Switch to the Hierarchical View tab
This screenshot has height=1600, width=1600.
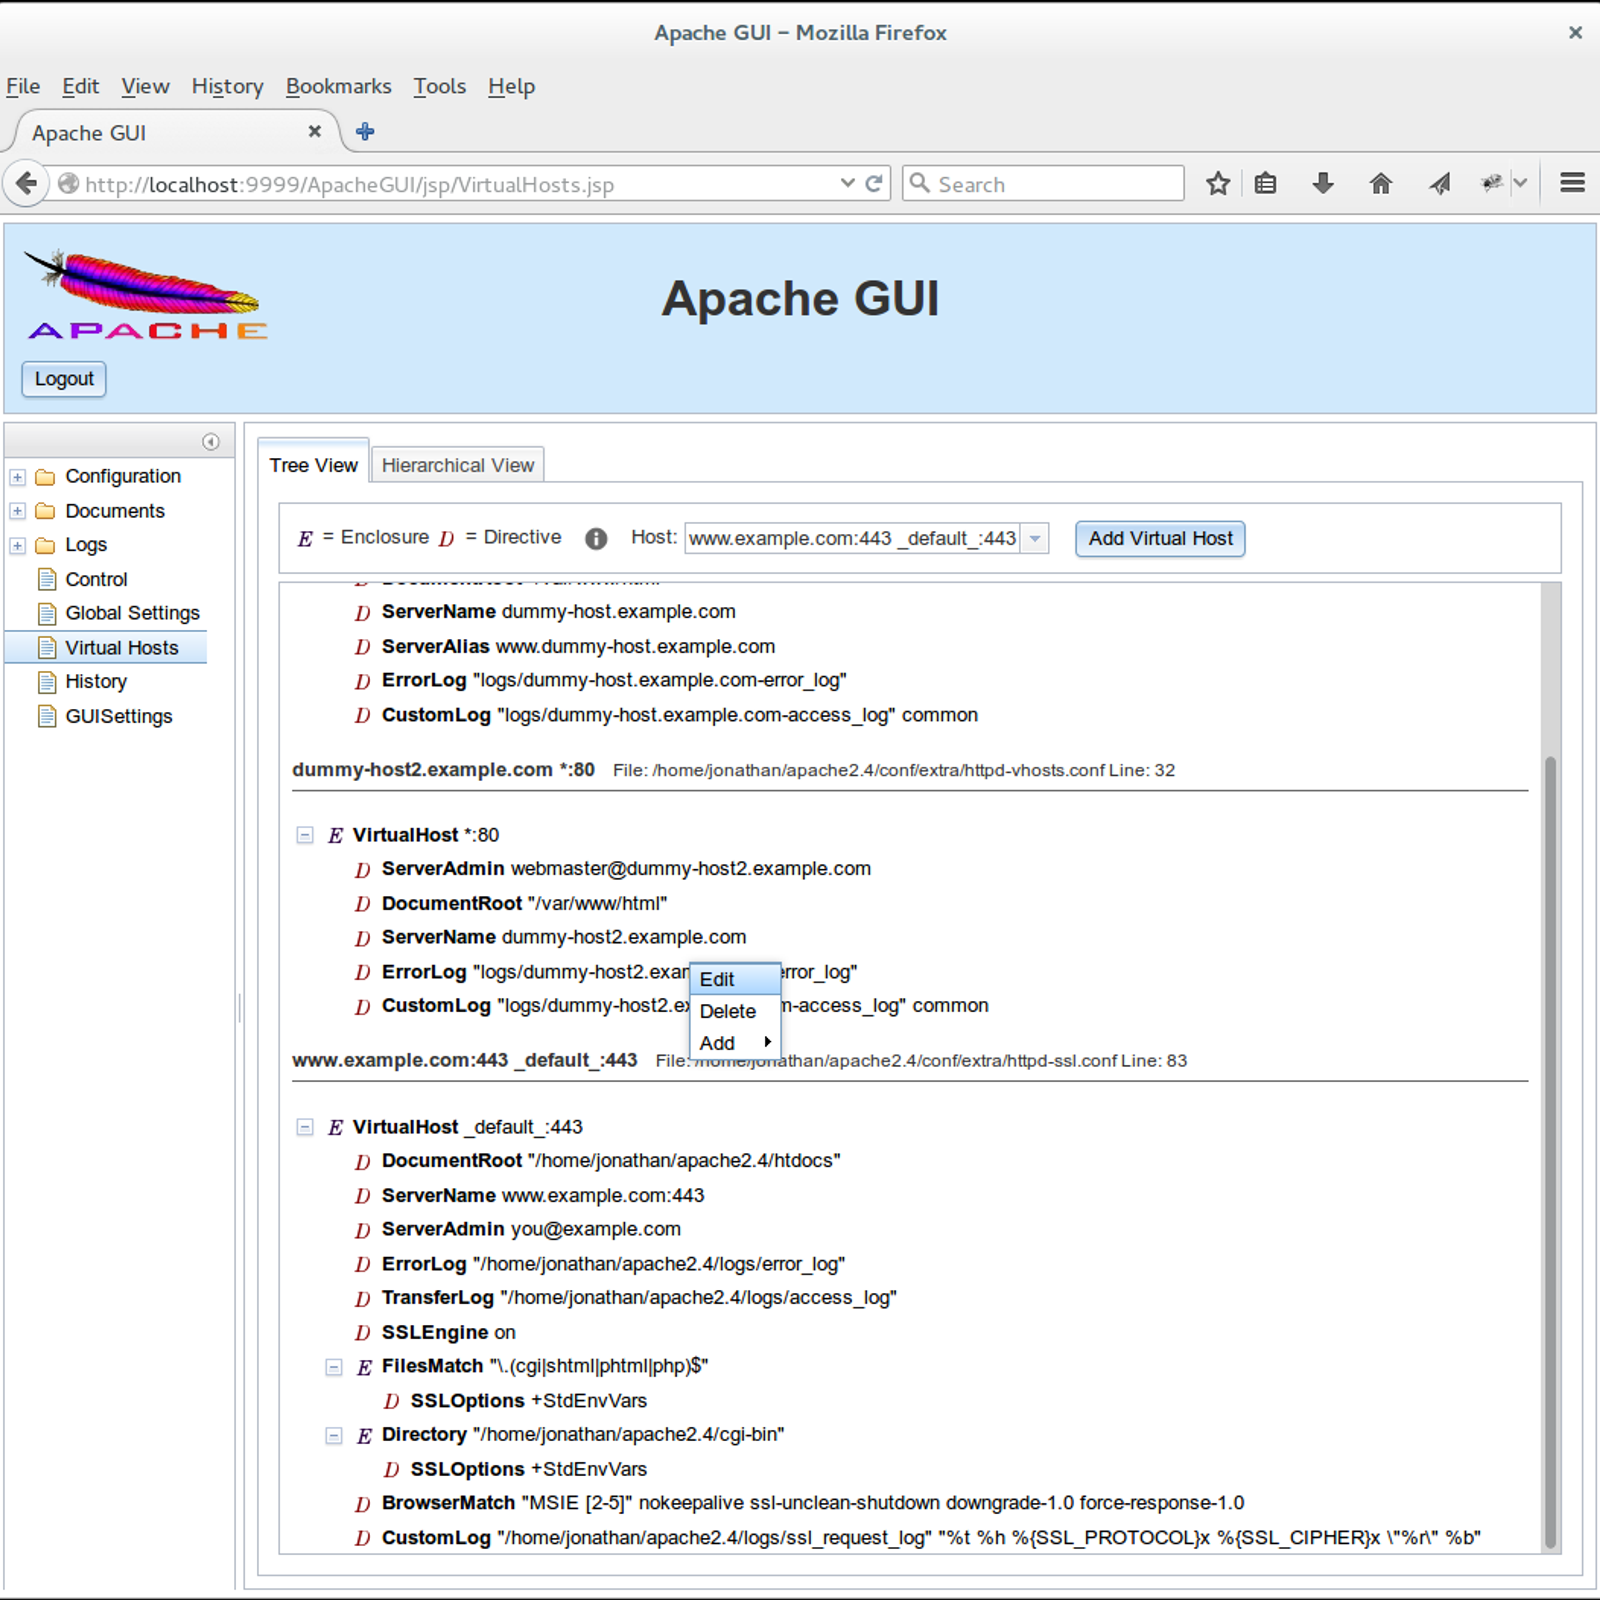click(x=458, y=465)
